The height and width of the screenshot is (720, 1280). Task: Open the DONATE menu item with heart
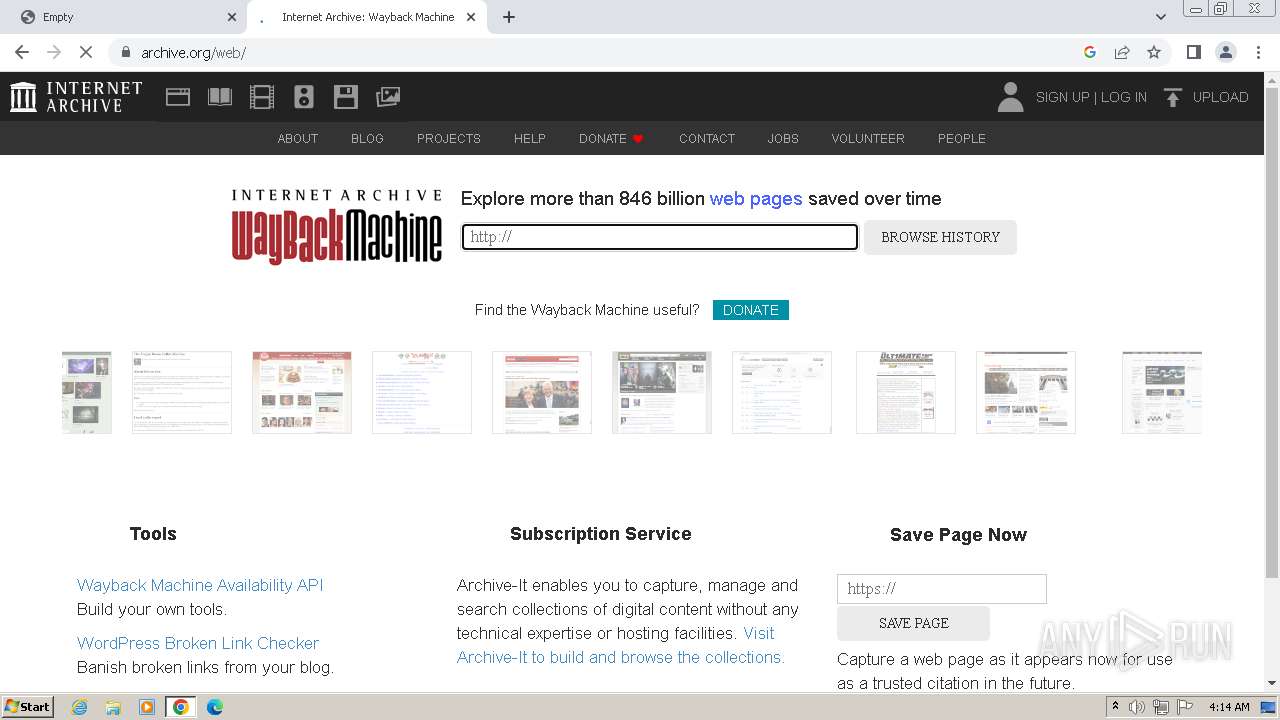(611, 138)
